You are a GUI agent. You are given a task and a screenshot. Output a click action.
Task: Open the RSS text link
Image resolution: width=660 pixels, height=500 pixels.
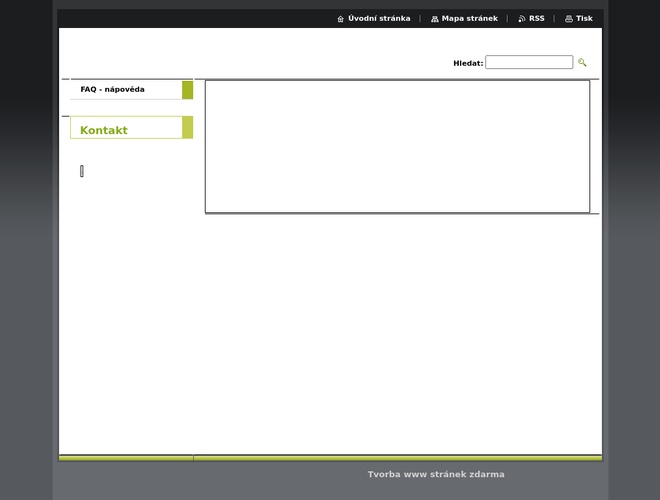click(537, 19)
